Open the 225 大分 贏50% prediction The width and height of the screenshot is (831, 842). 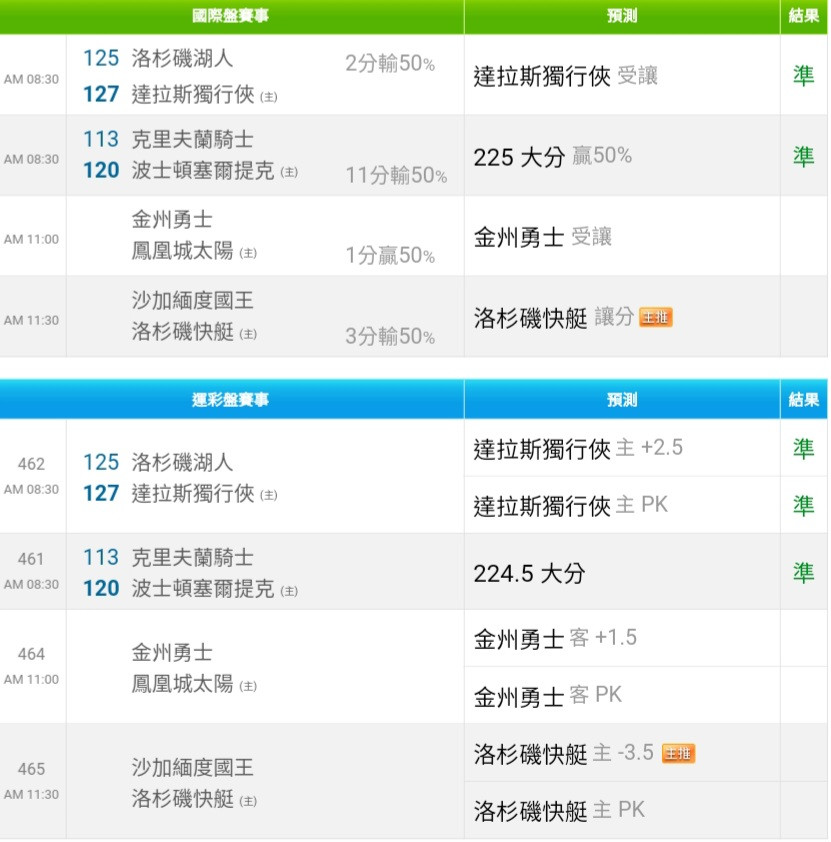(x=552, y=156)
